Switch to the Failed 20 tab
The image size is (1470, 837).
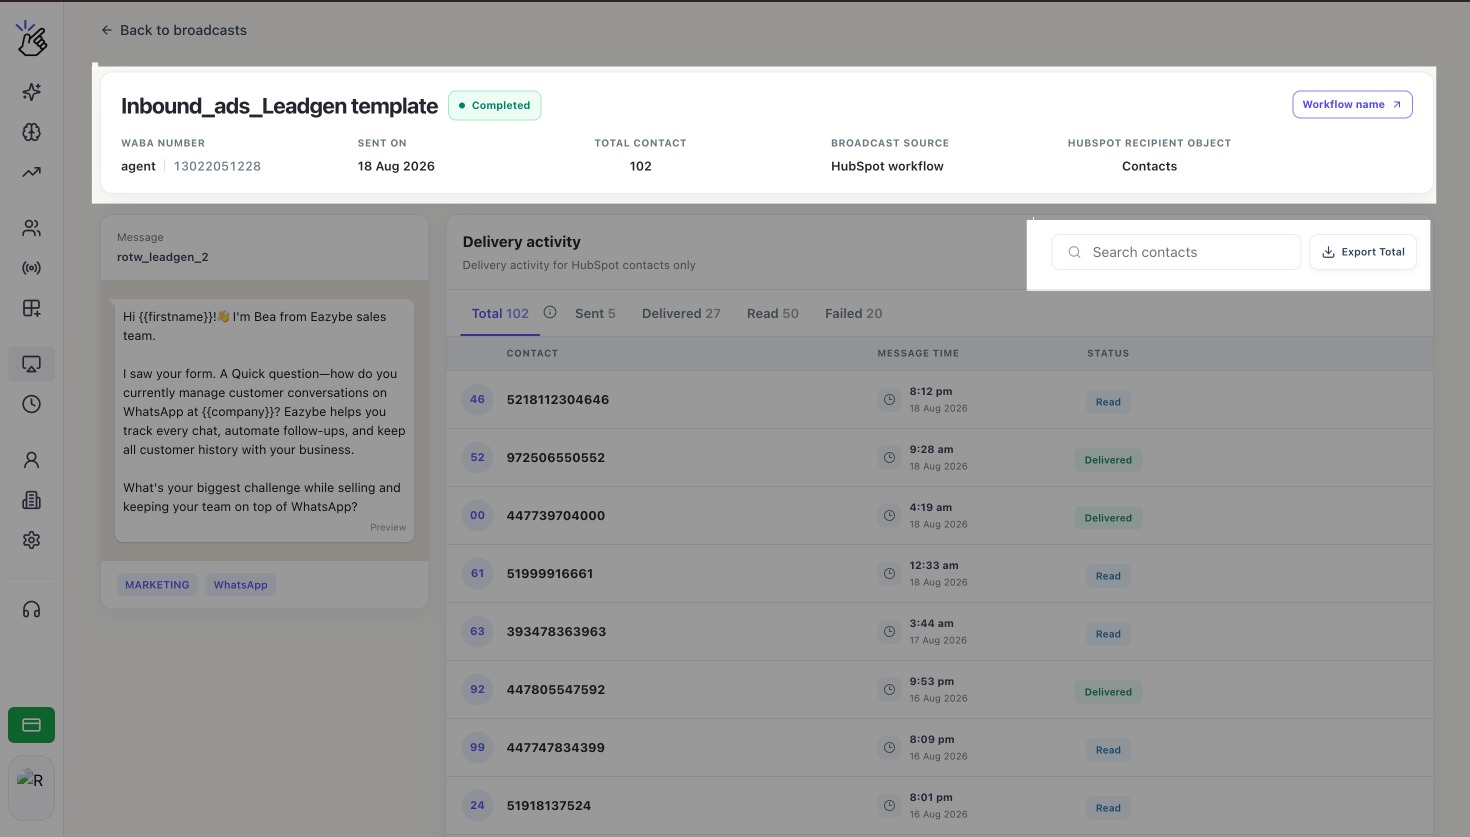[854, 313]
